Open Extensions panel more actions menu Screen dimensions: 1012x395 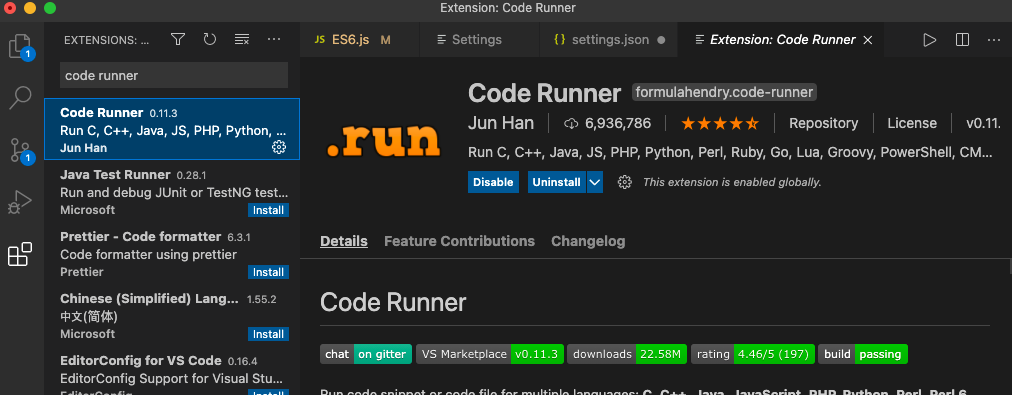tap(274, 39)
